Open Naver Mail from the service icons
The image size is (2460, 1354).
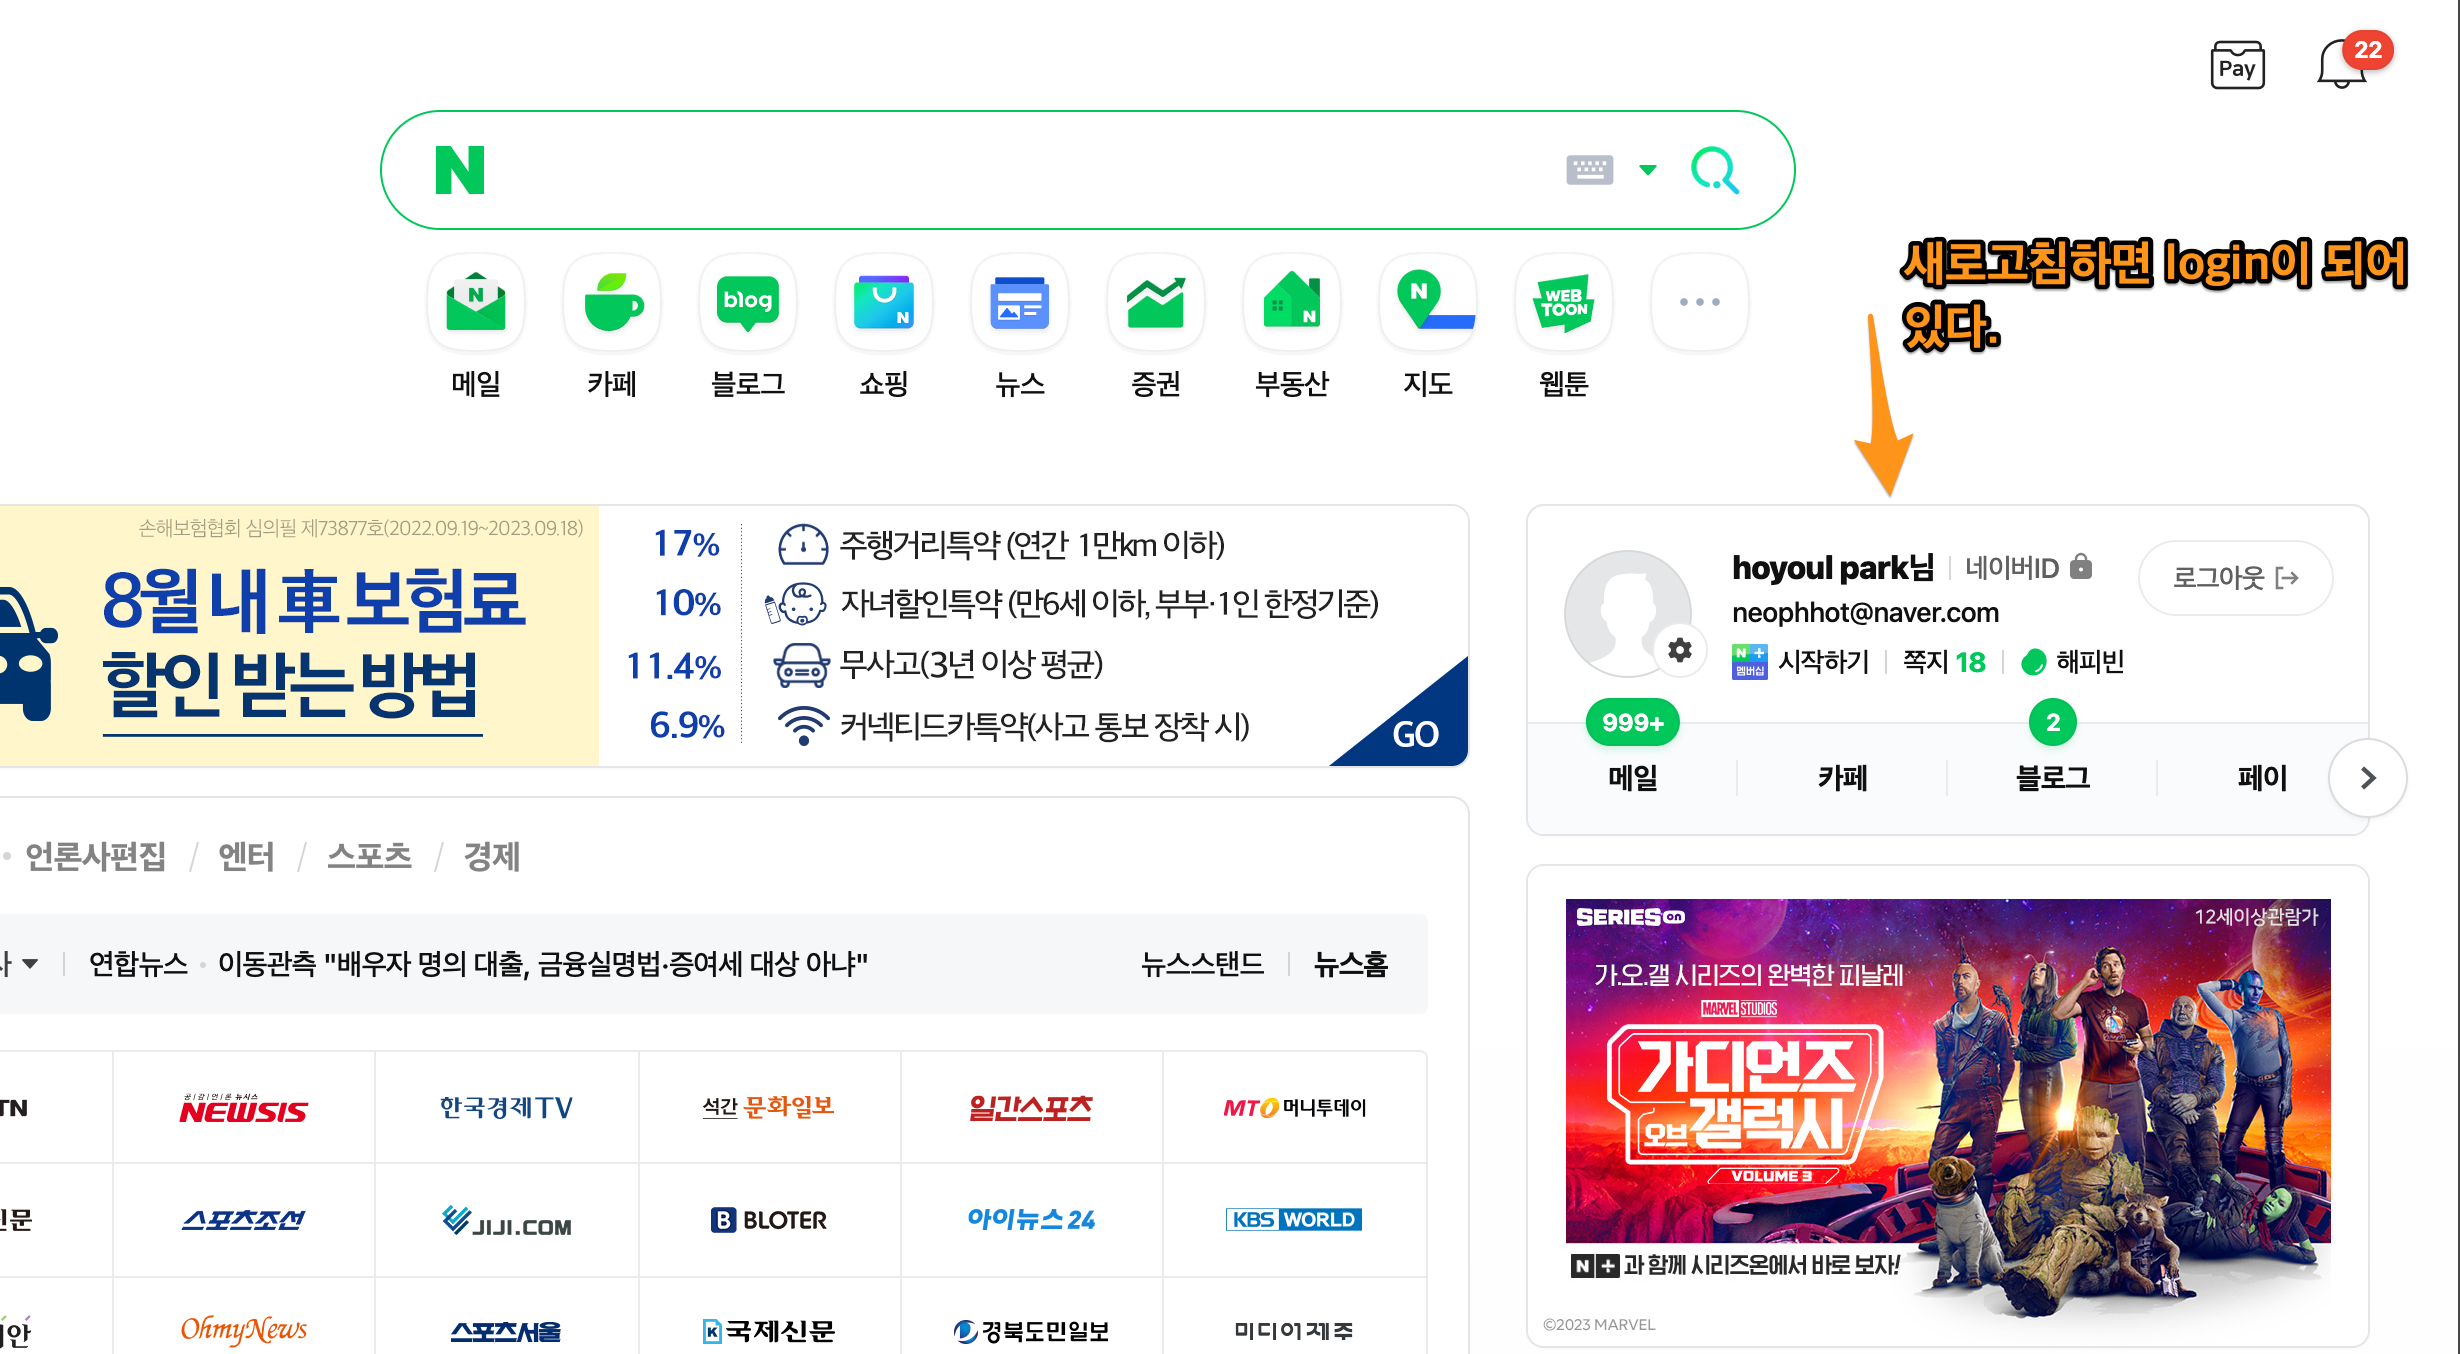475,303
